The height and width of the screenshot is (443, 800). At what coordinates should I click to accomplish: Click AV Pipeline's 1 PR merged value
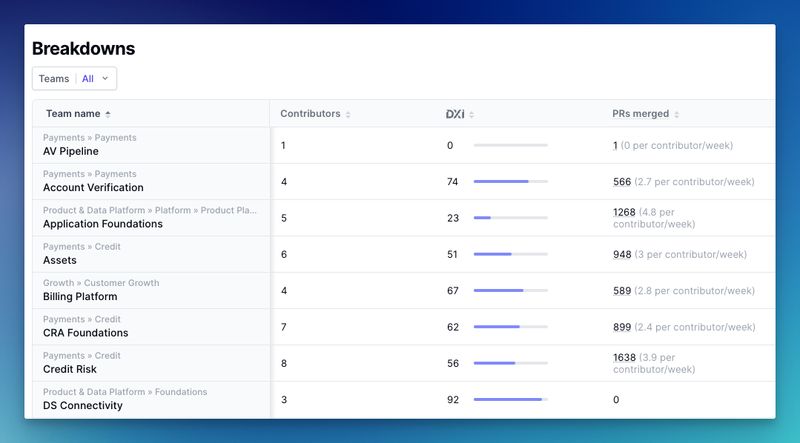tap(615, 145)
